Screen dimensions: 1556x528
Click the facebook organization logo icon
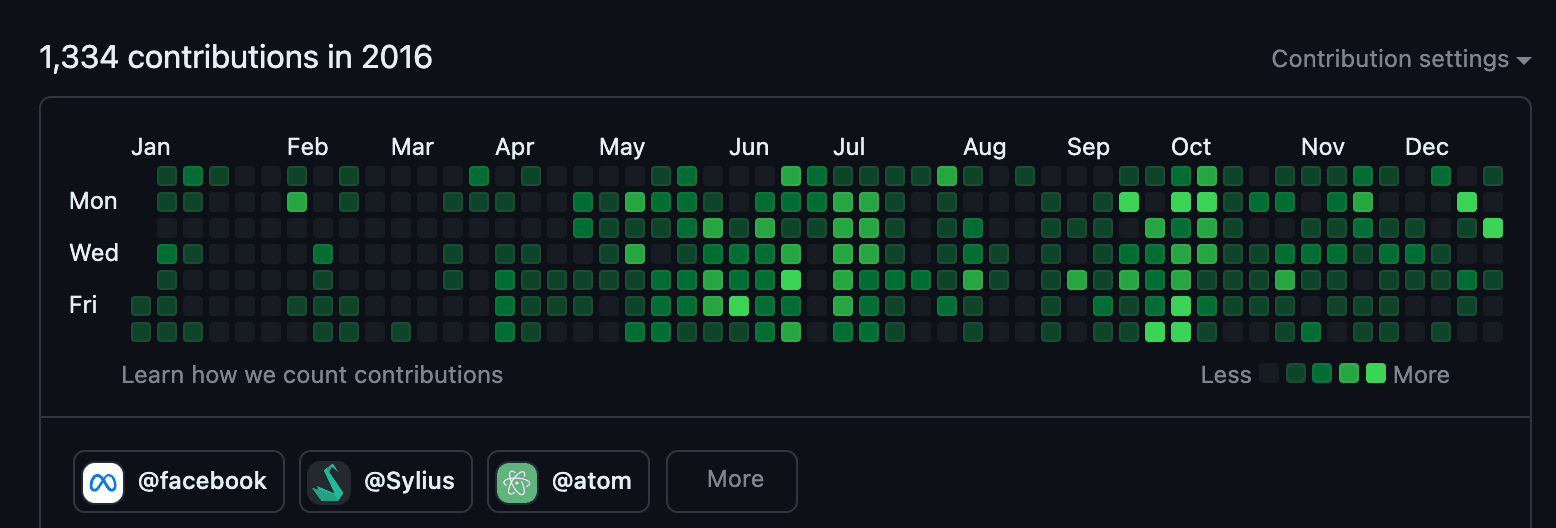point(103,482)
